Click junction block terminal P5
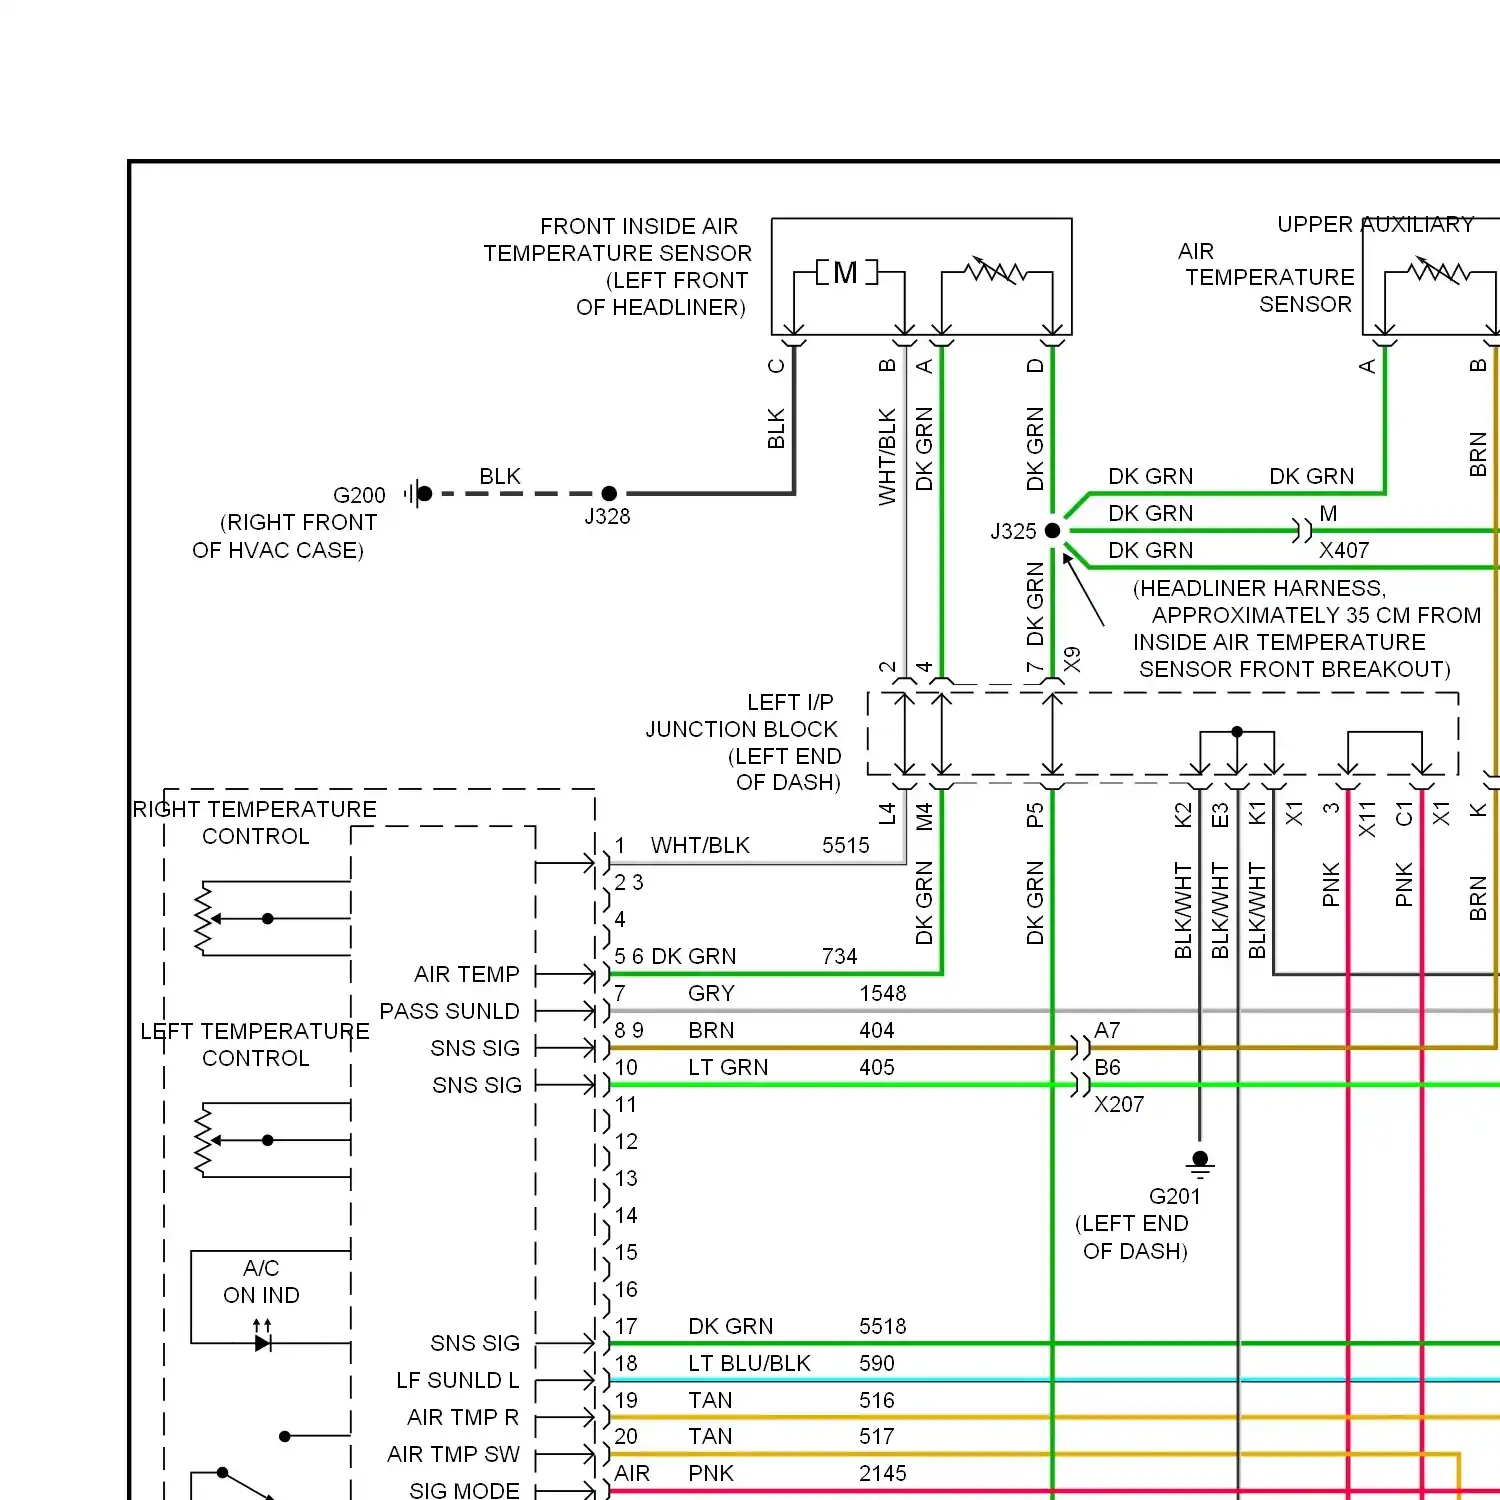1500x1500 pixels. pyautogui.click(x=1035, y=816)
